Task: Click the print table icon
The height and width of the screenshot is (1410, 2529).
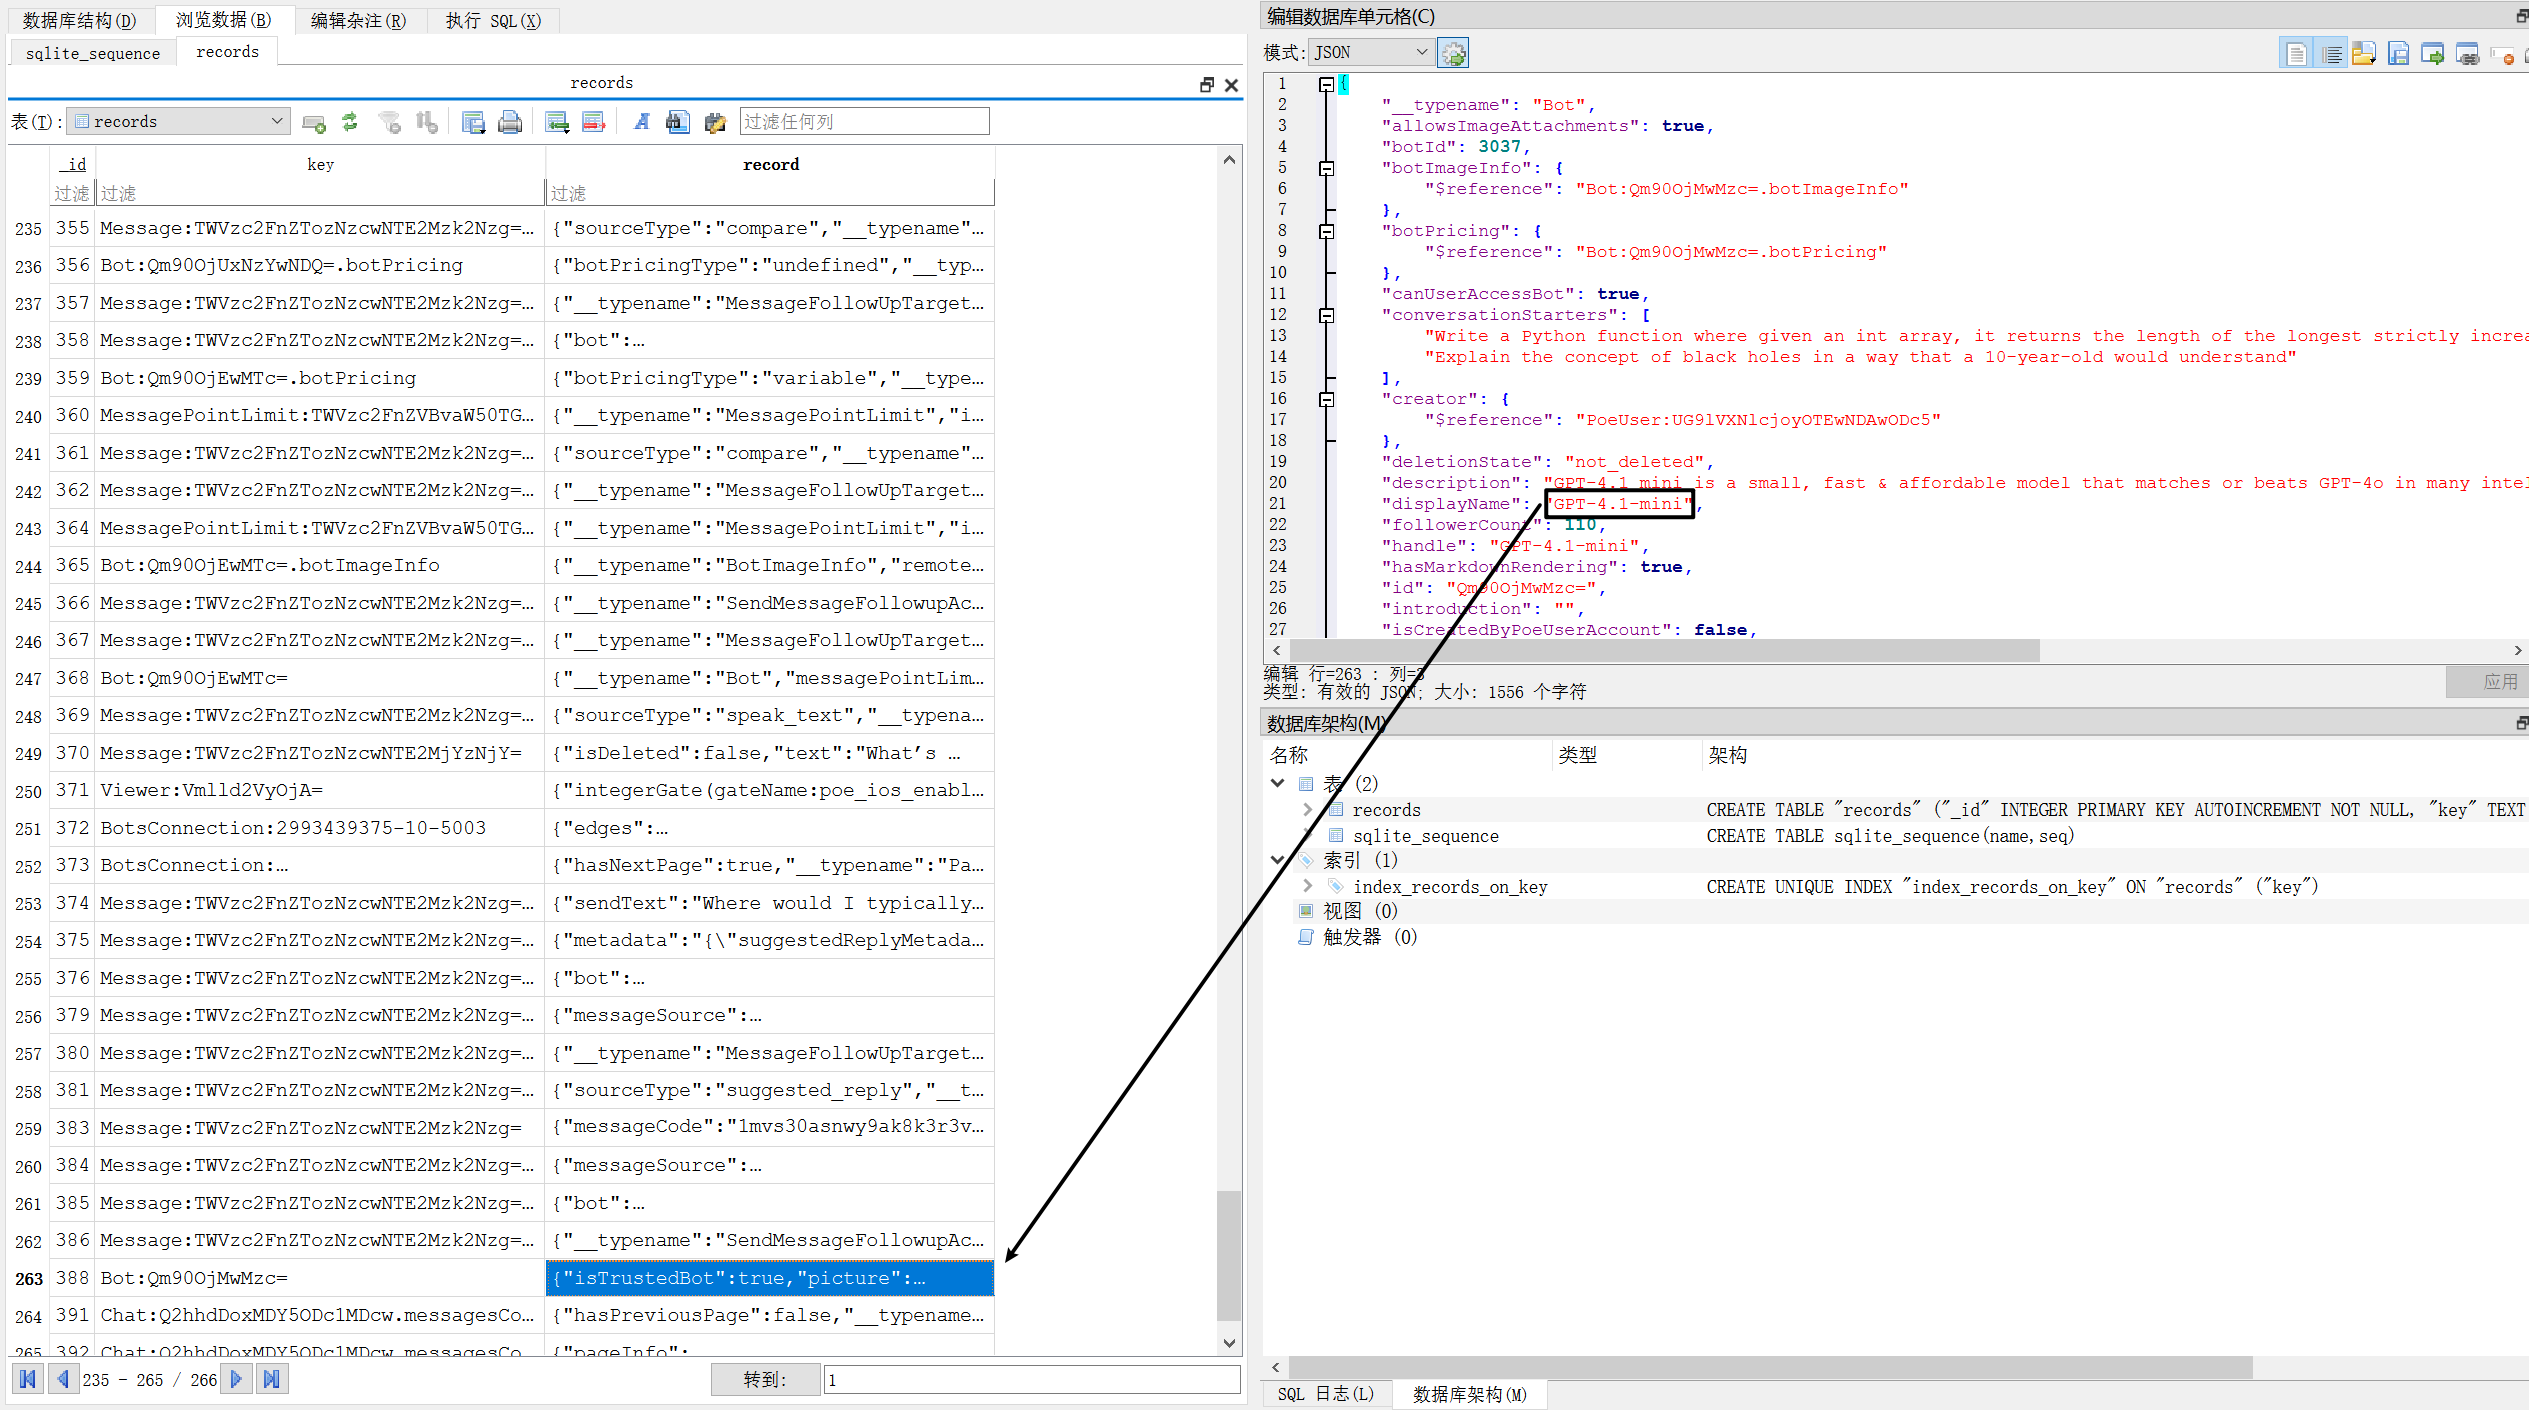Action: [x=510, y=122]
